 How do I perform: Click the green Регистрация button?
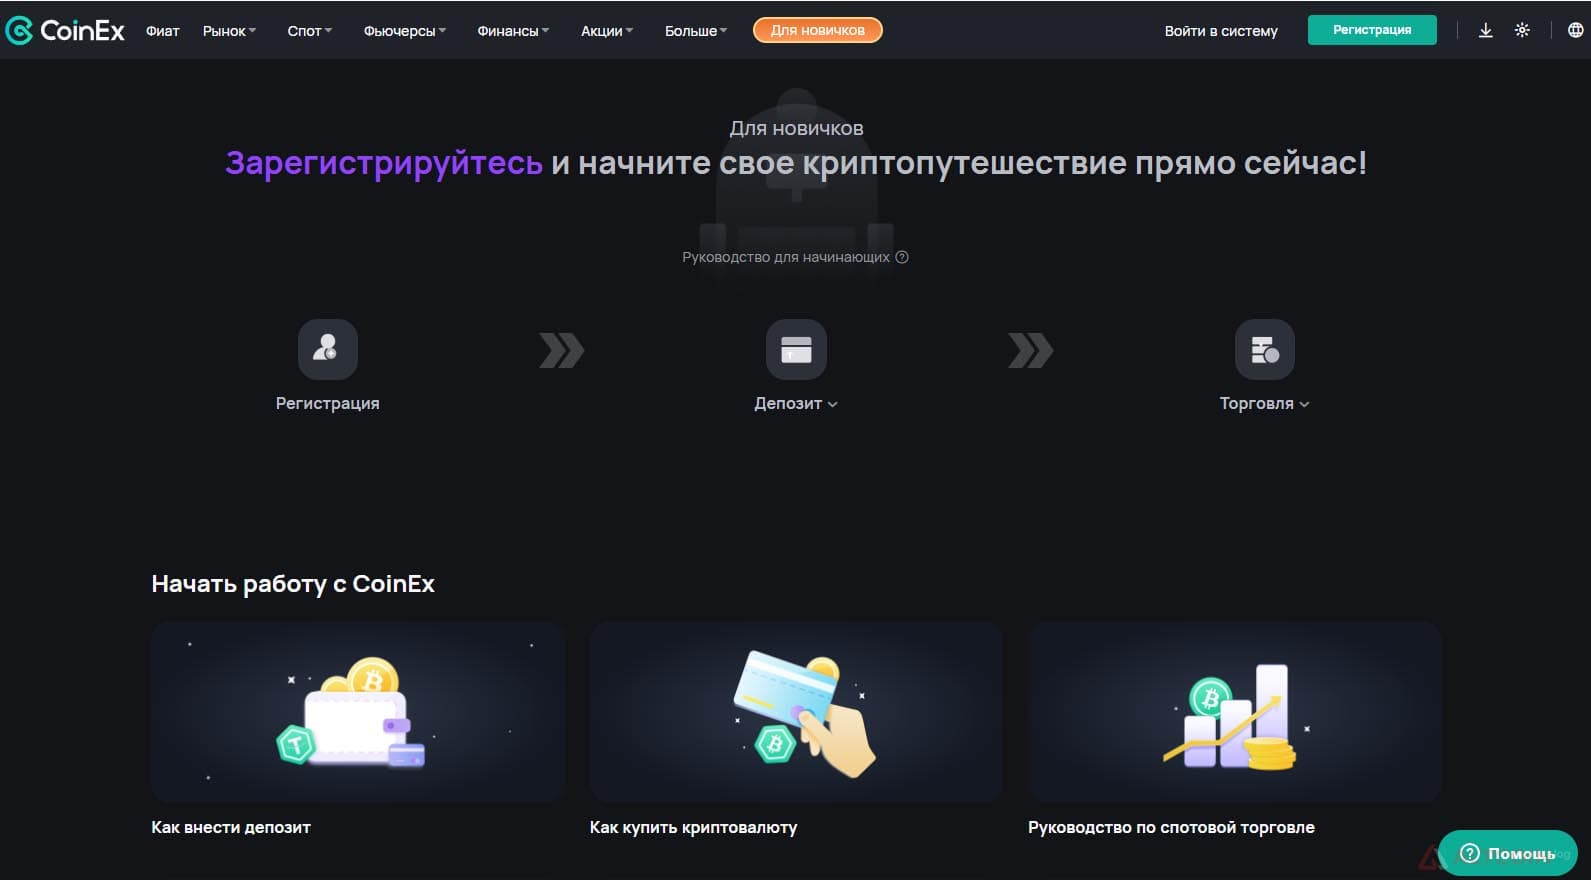pos(1372,30)
